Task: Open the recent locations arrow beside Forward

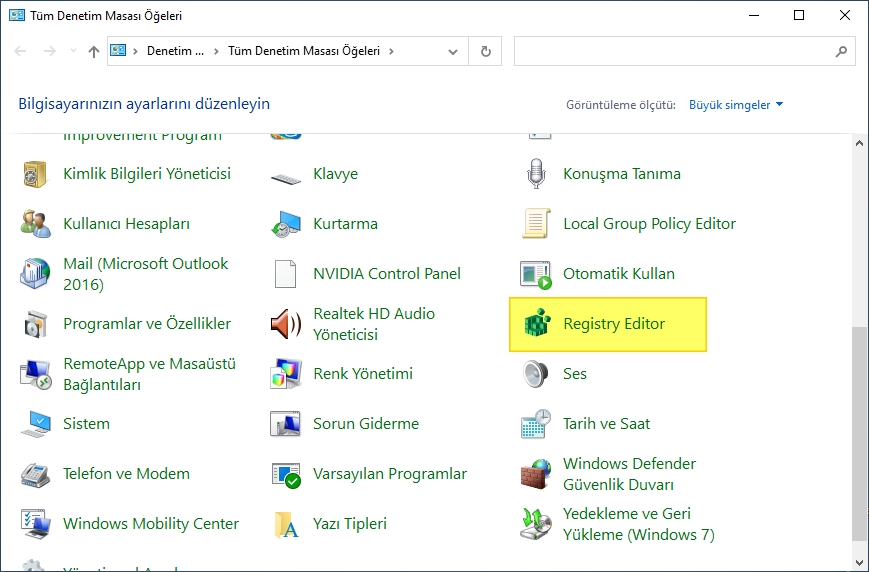Action: click(x=73, y=51)
